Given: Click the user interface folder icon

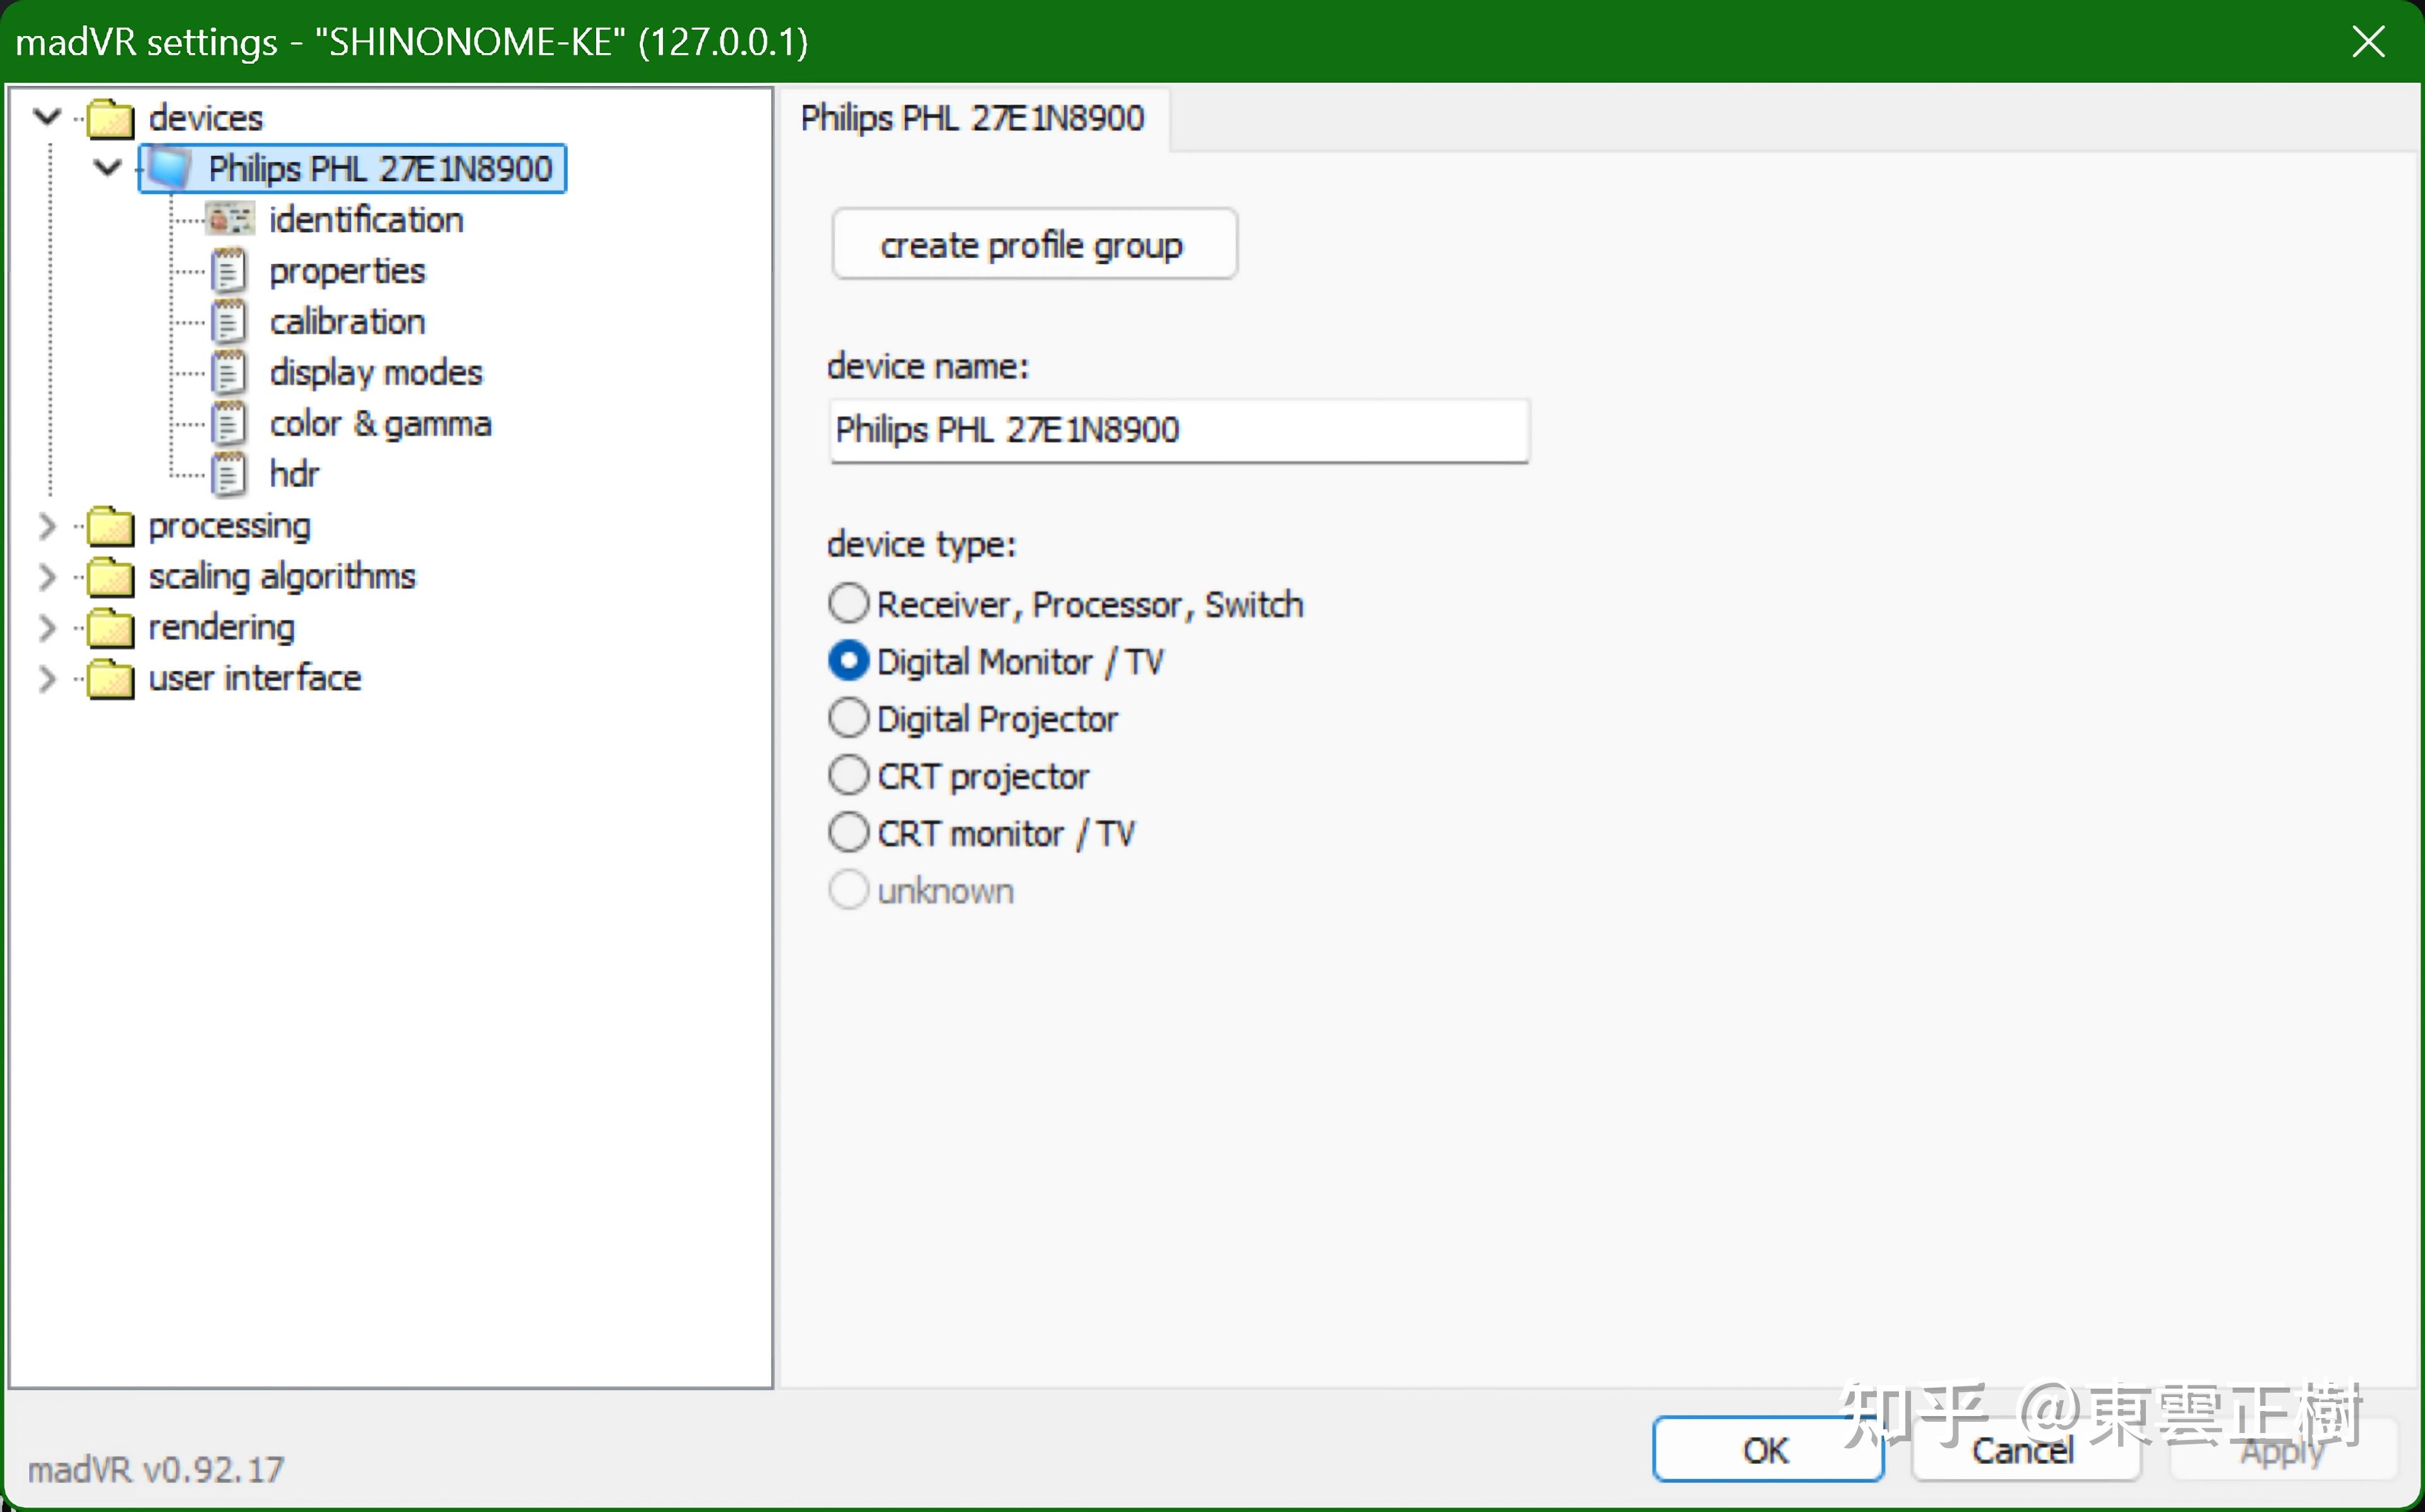Looking at the screenshot, I should click(110, 679).
